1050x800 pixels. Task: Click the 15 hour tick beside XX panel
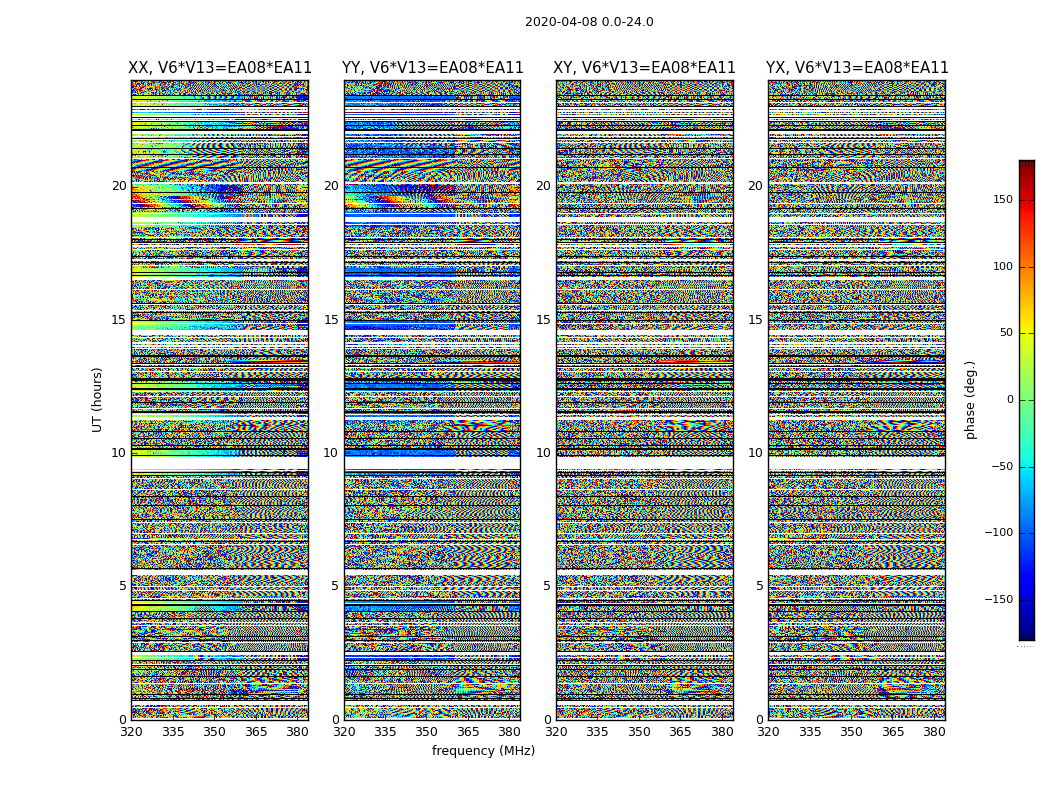[x=119, y=319]
